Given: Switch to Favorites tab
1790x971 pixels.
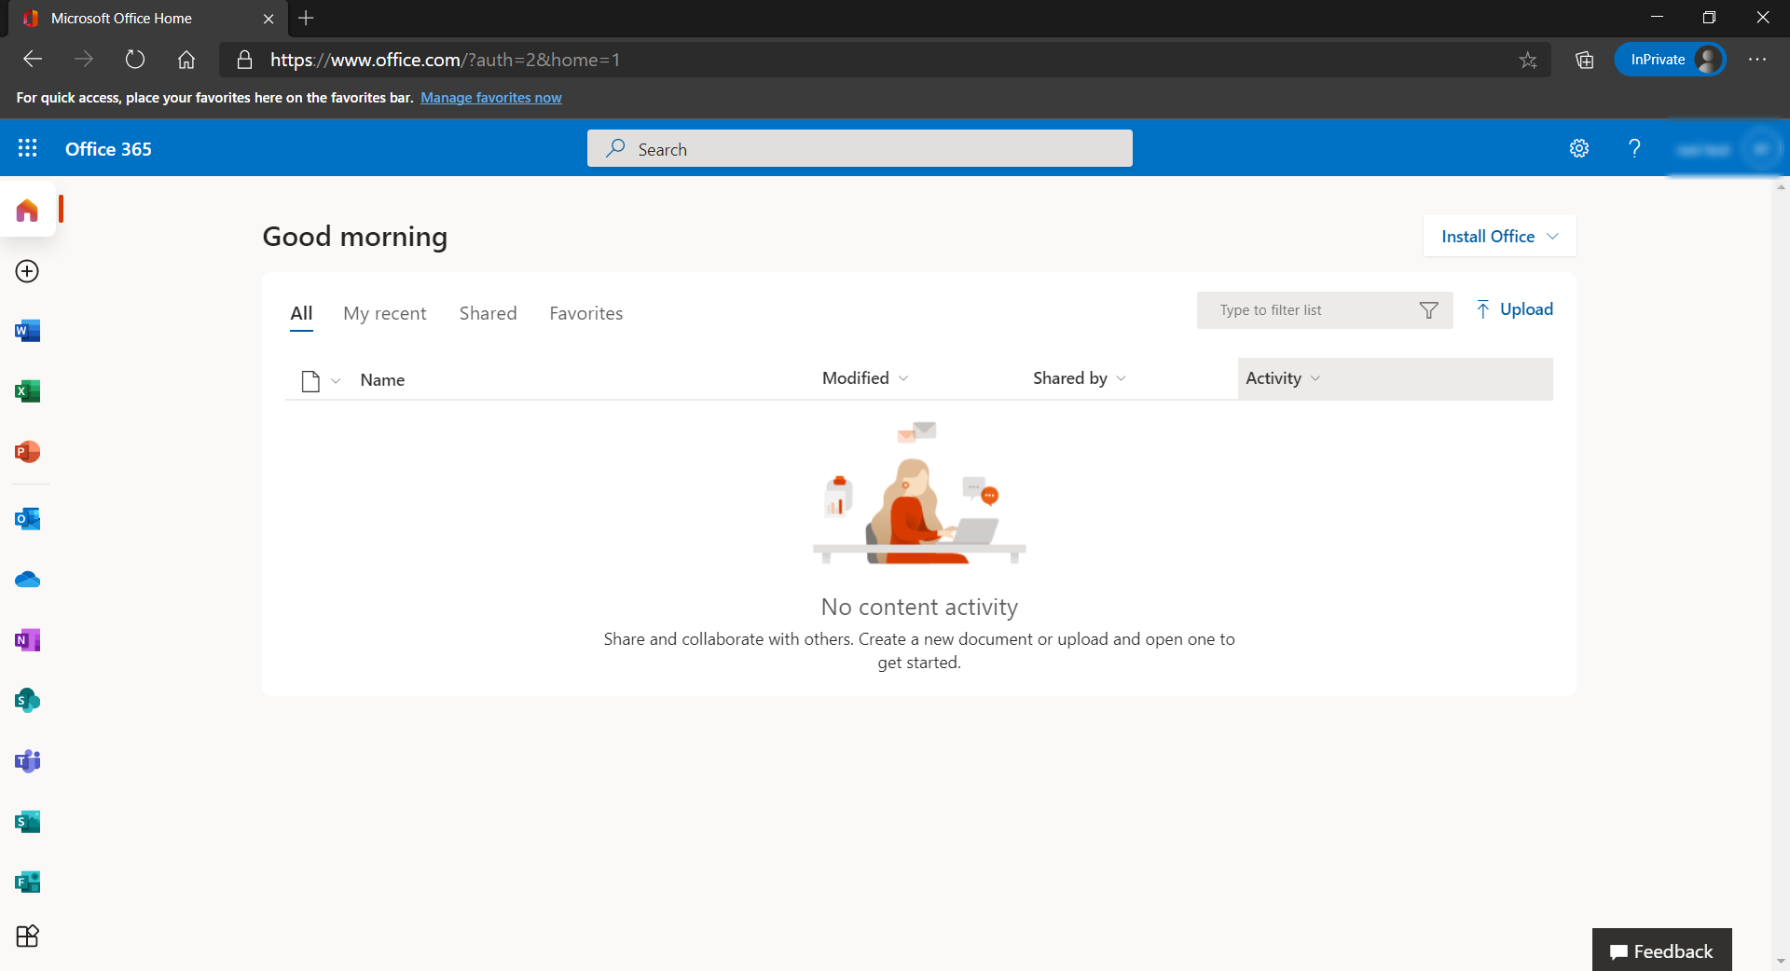Looking at the screenshot, I should [586, 313].
